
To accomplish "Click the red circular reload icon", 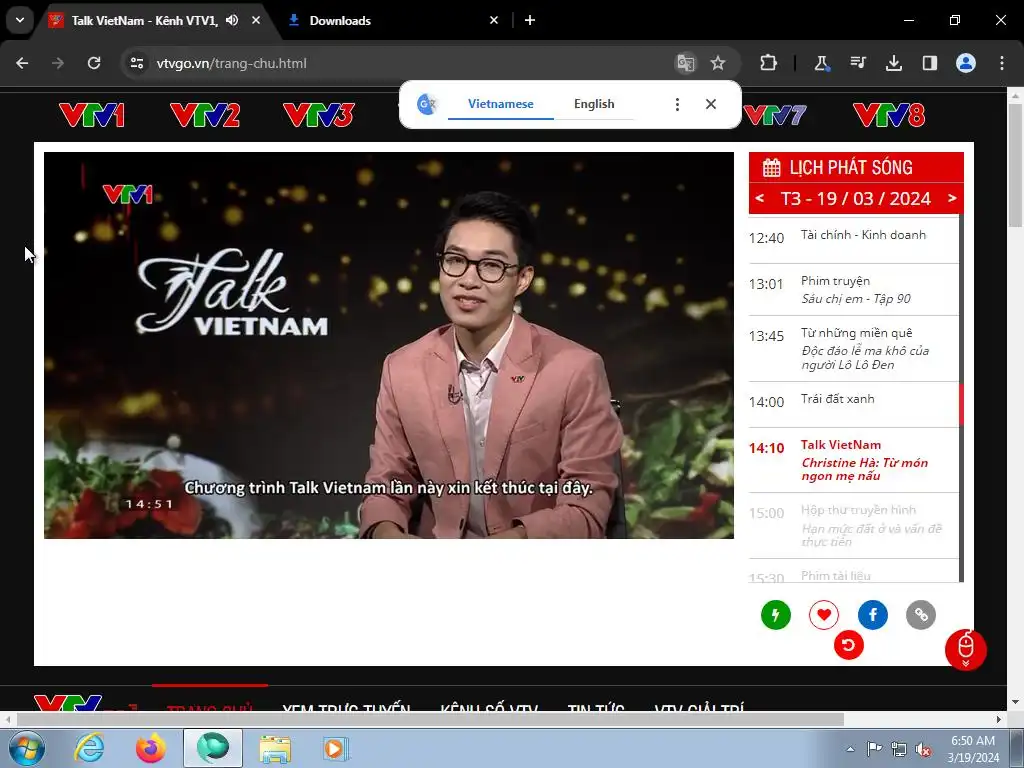I will pyautogui.click(x=848, y=645).
